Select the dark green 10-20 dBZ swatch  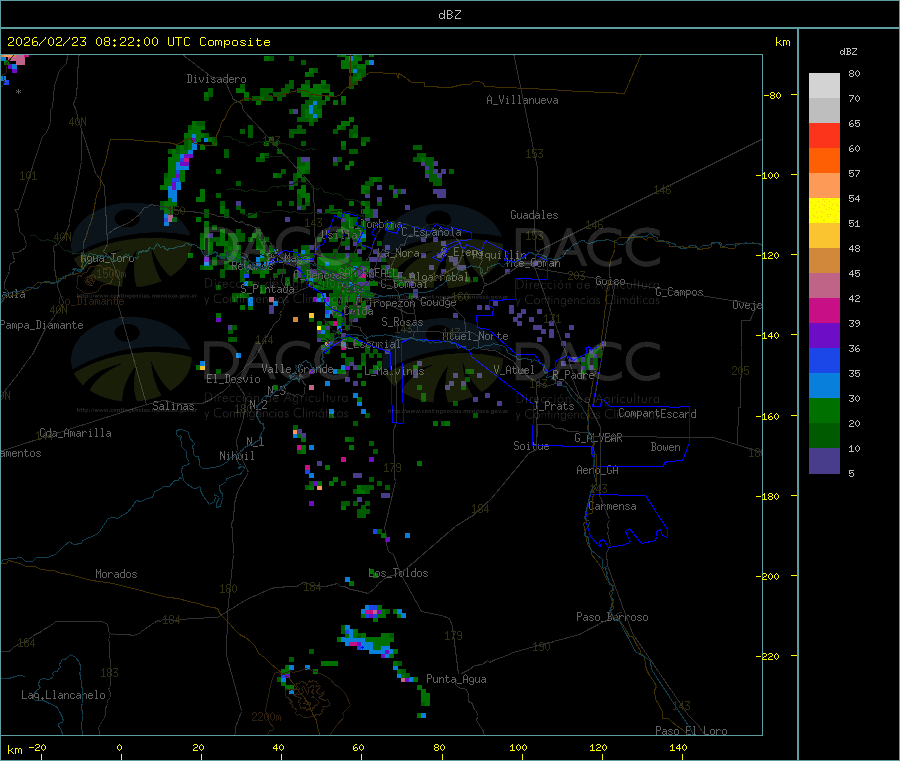click(x=824, y=435)
